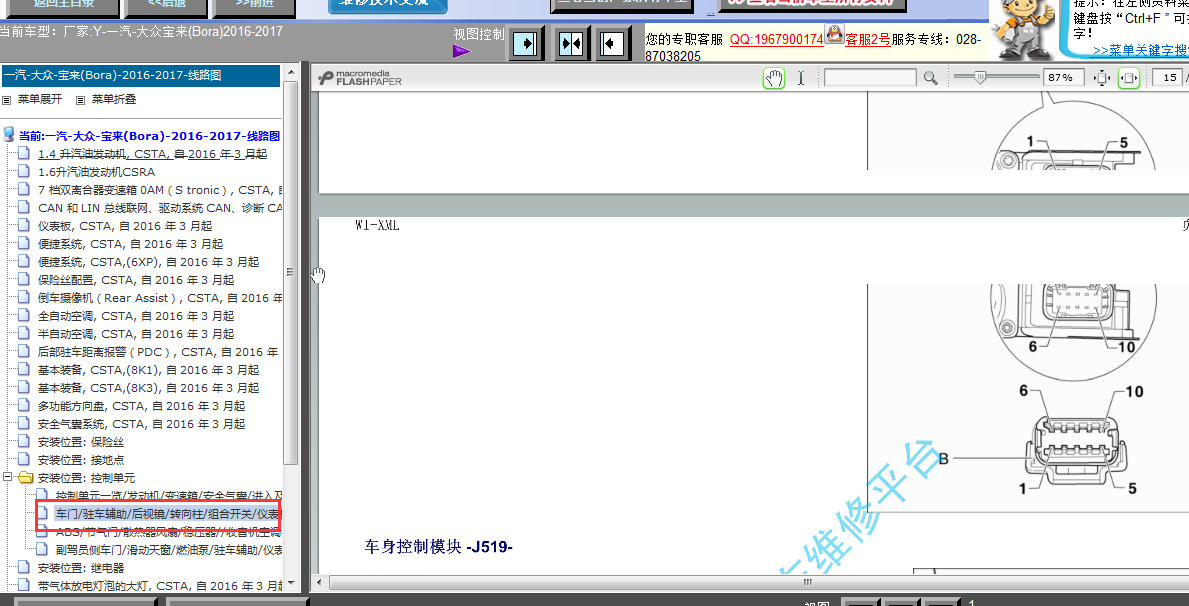Screen dimensions: 1189x606
Task: Open 安全气囊系统, CSTA tree item
Action: coord(141,424)
